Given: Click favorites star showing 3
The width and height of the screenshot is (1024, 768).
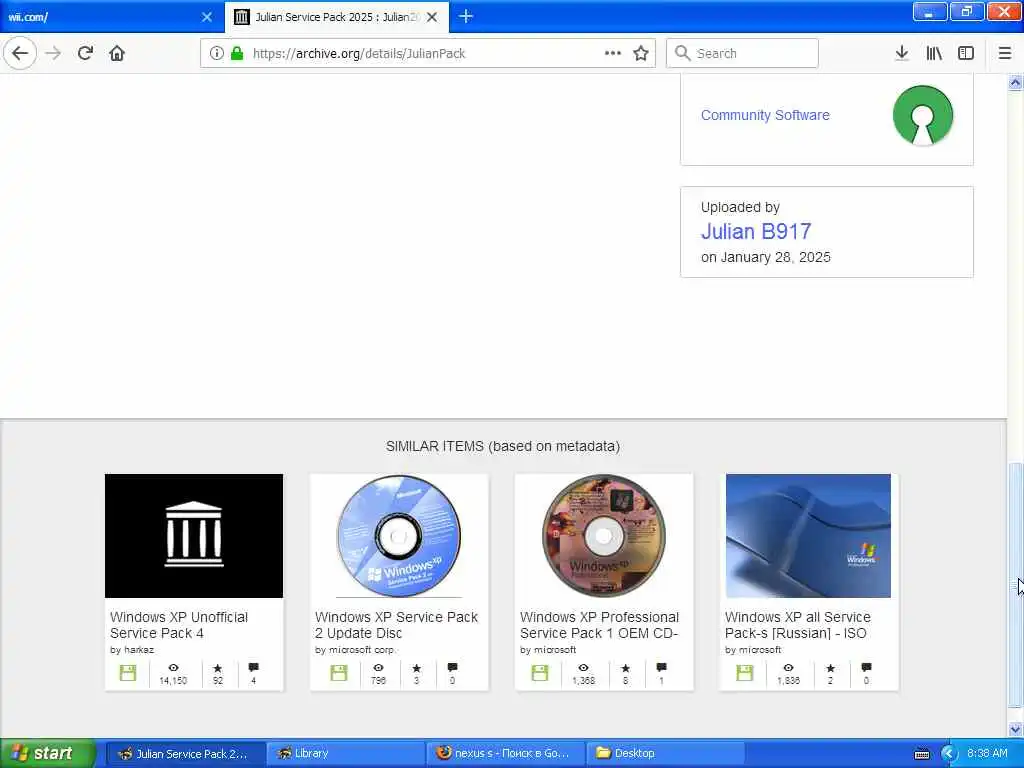Looking at the screenshot, I should (x=417, y=668).
